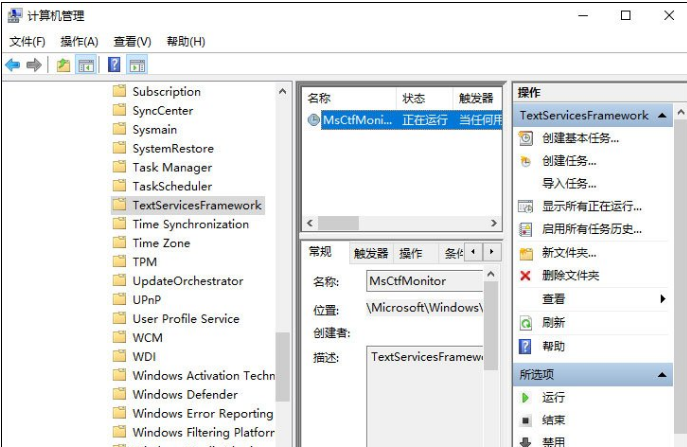The height and width of the screenshot is (447, 687).
Task: Click the Forward arrow toolbar icon
Action: pyautogui.click(x=34, y=65)
